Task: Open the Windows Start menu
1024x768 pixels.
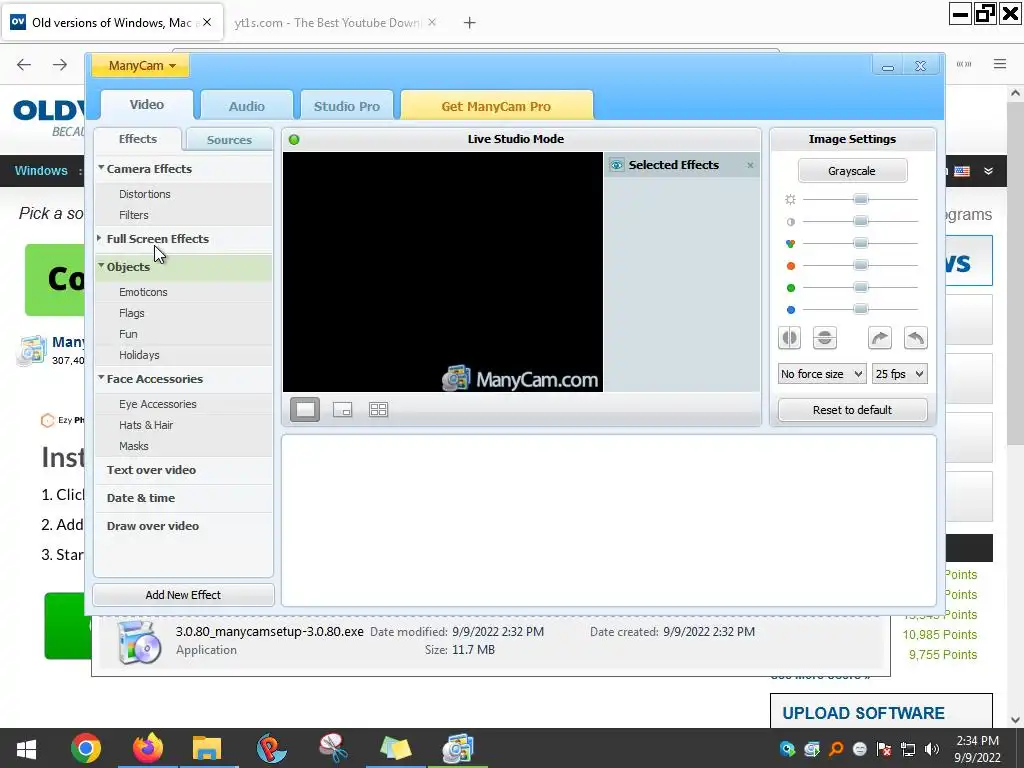Action: pos(26,748)
